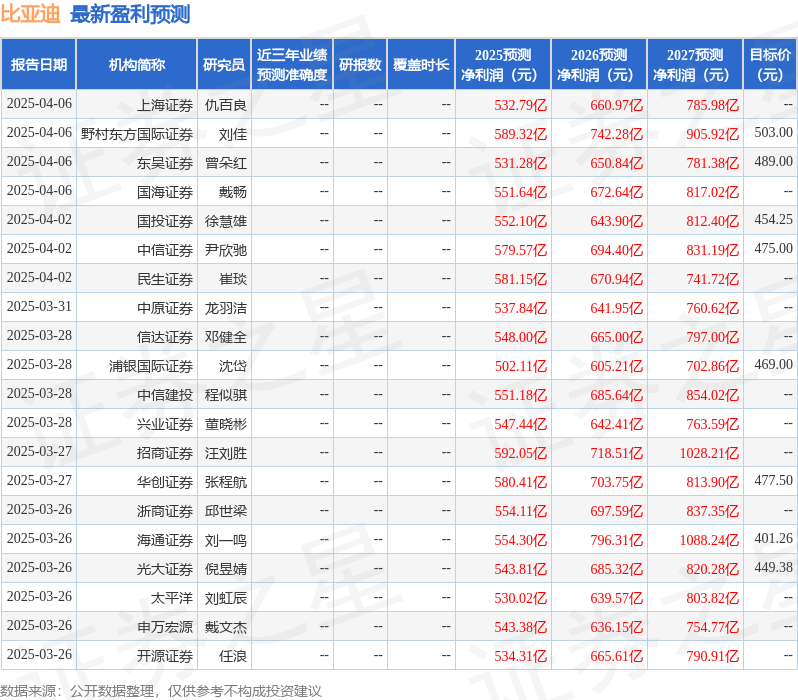Select the 研究员 column header

pos(224,64)
